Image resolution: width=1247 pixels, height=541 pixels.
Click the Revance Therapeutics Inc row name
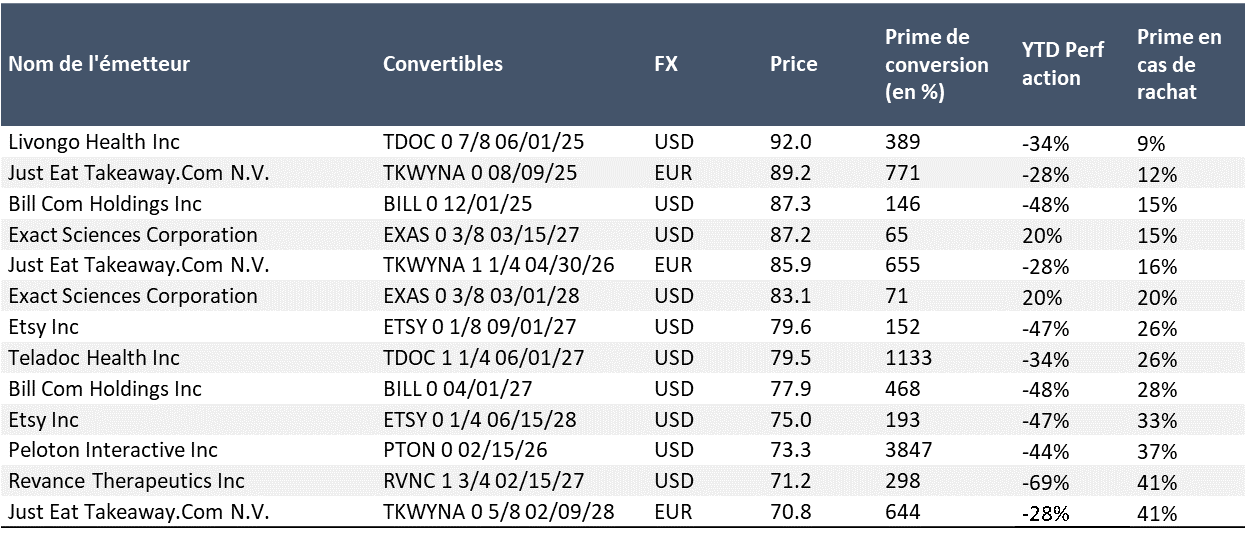pyautogui.click(x=126, y=481)
